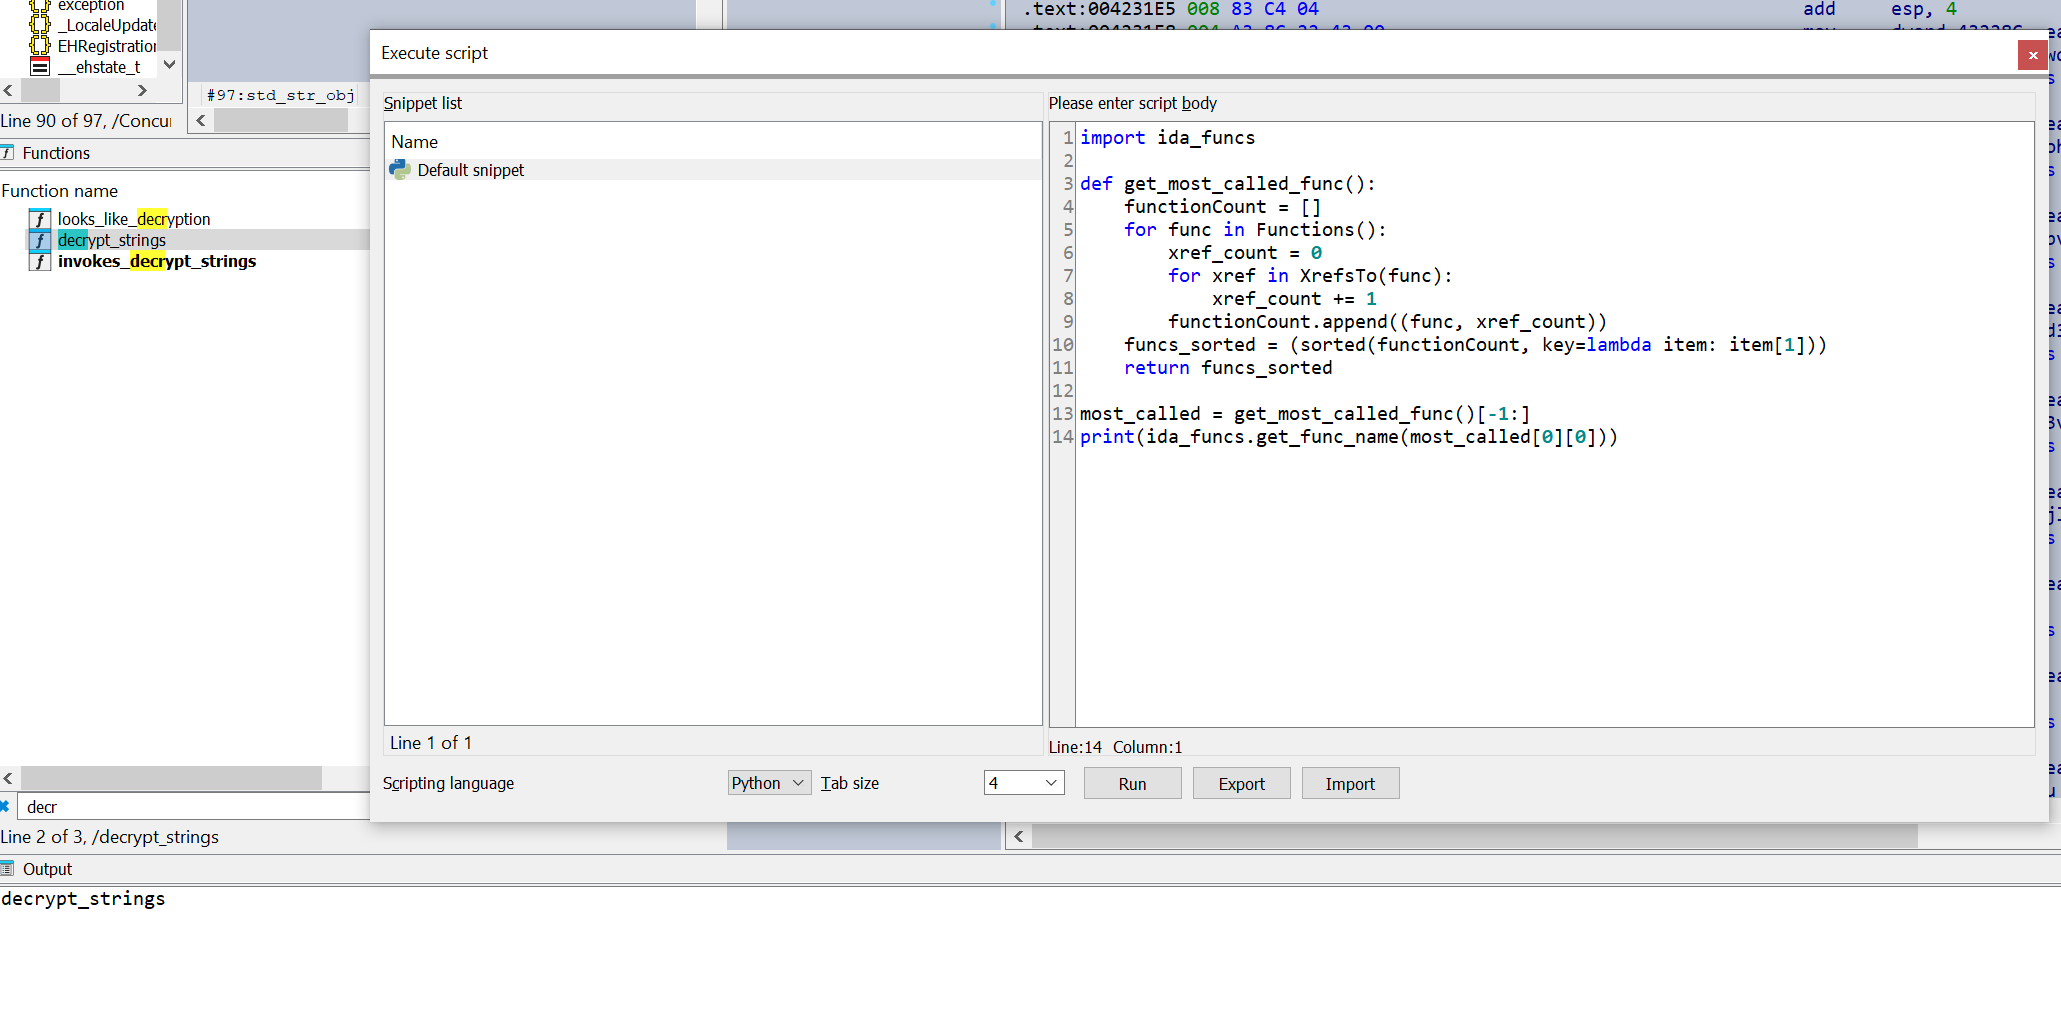Open the Scripting language Python dropdown
Image resolution: width=2061 pixels, height=1009 pixels.
pos(768,783)
